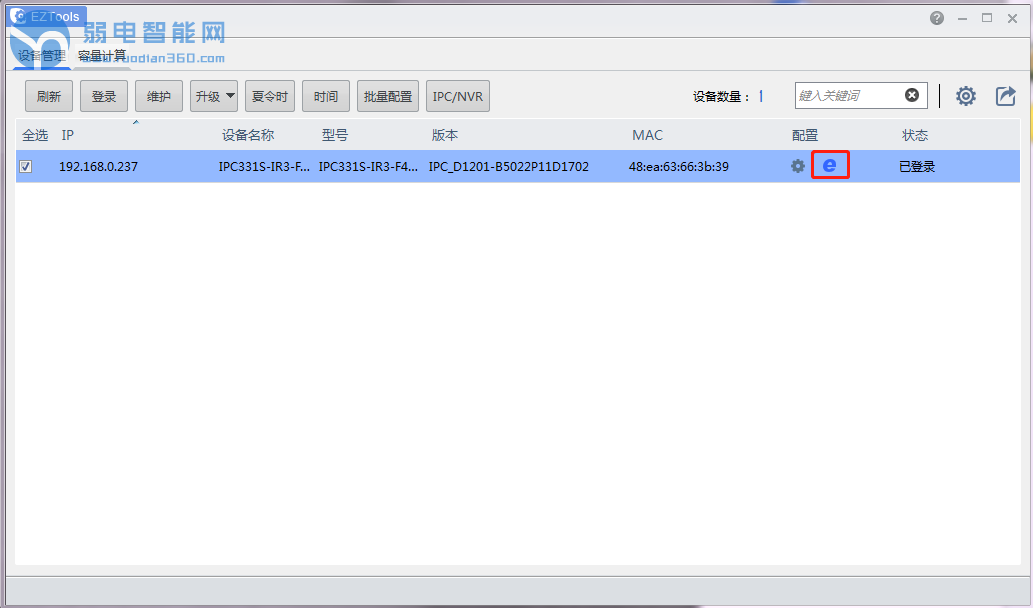Click the IPC/NVR button

457,97
